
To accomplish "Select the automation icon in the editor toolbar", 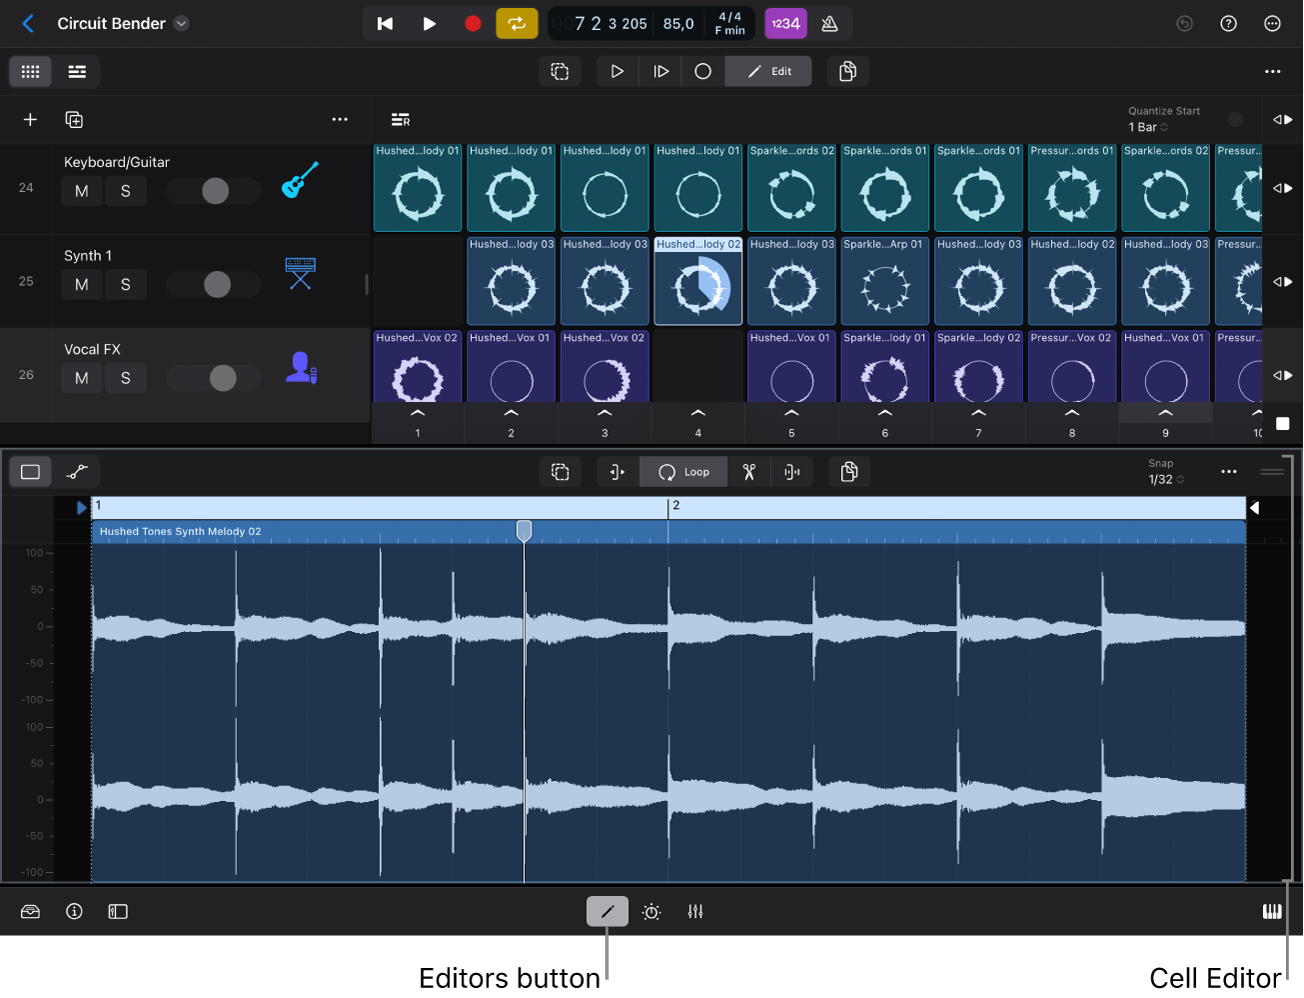I will coord(78,471).
